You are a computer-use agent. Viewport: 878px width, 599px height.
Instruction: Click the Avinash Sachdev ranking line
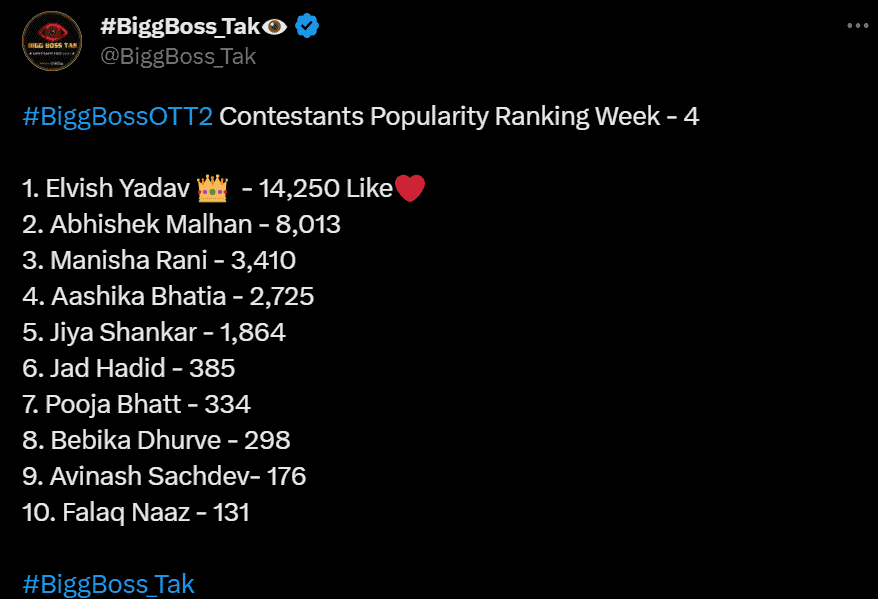164,477
